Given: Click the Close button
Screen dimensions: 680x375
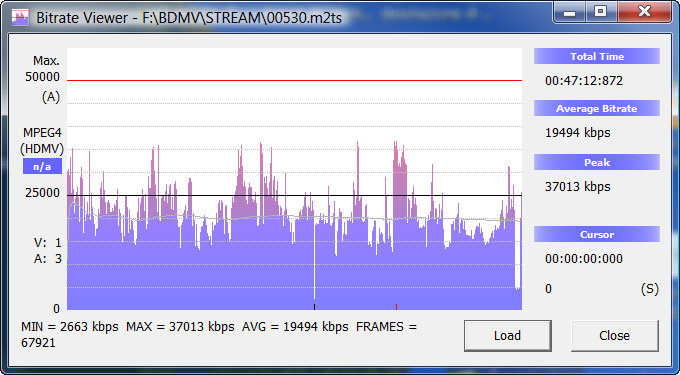Looking at the screenshot, I should (614, 336).
